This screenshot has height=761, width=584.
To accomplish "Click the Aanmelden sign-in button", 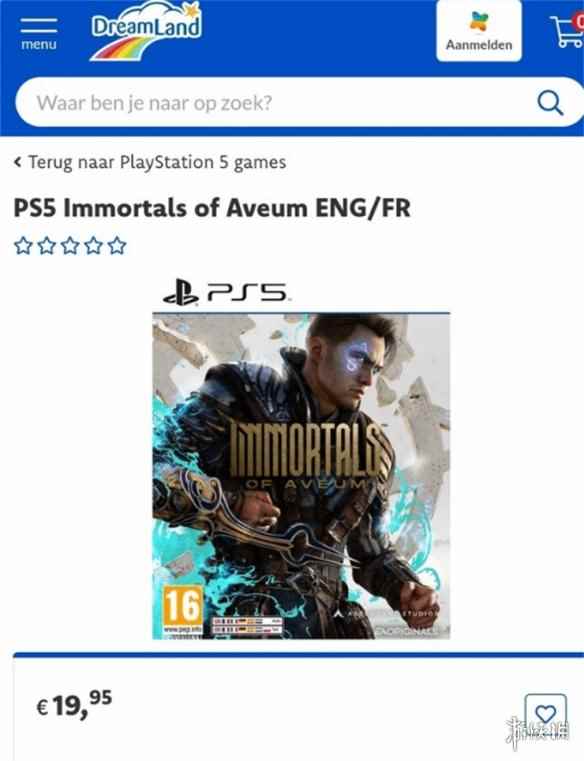I will coord(479,30).
